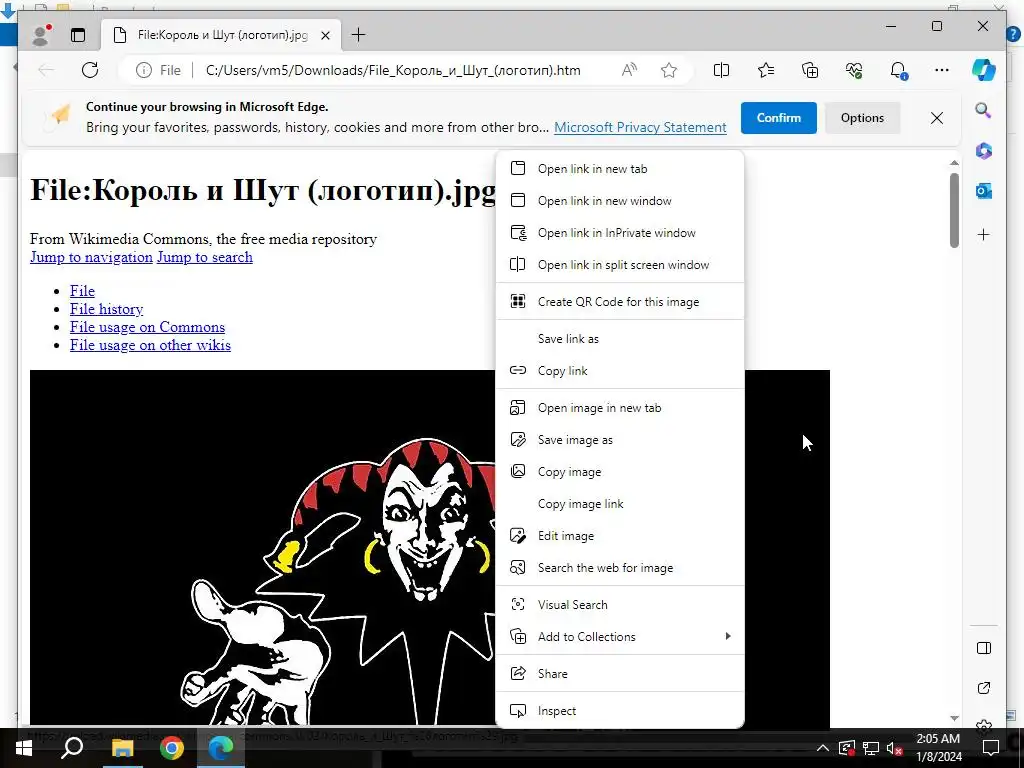This screenshot has height=768, width=1024.
Task: Open Google Chrome from taskbar
Action: [x=172, y=748]
